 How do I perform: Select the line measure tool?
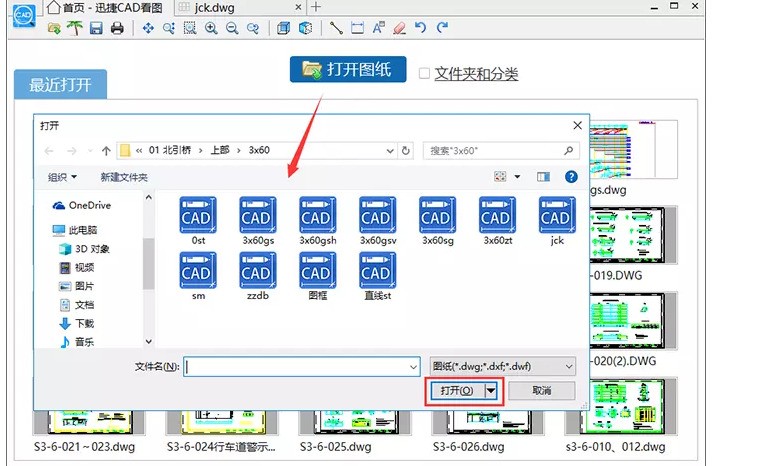coord(336,28)
